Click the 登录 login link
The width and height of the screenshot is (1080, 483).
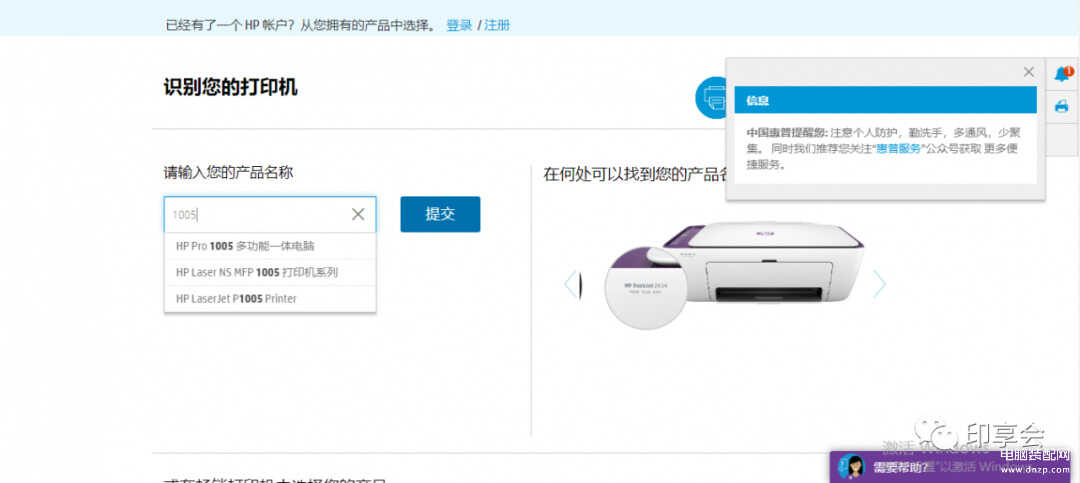coord(459,25)
